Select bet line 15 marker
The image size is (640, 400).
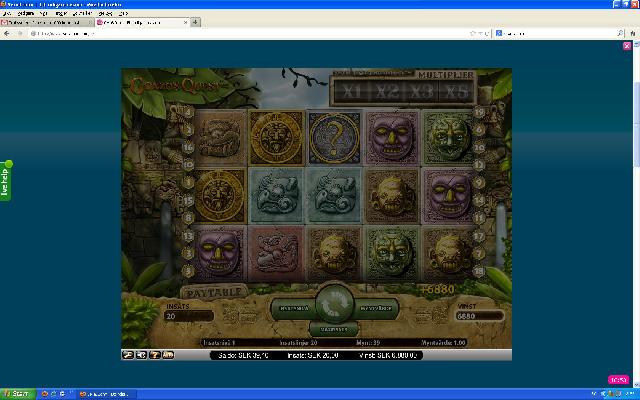[x=188, y=200]
